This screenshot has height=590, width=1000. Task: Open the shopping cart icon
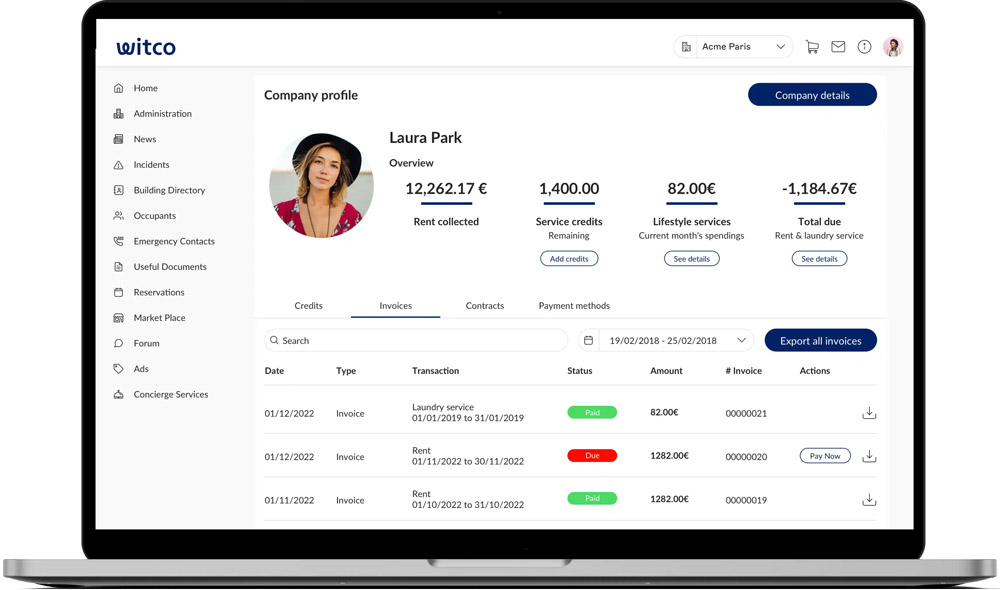coord(812,47)
